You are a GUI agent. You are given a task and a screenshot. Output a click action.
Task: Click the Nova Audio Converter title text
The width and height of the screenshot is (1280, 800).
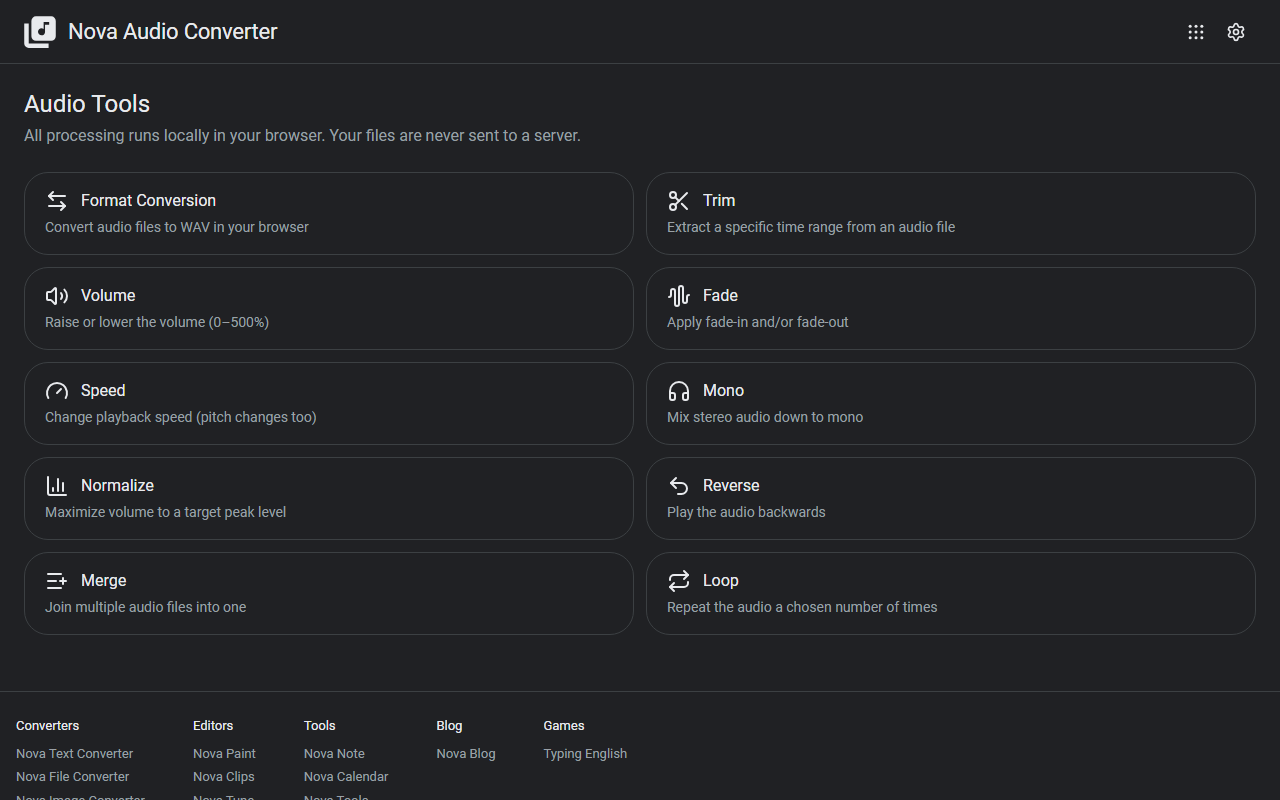click(173, 32)
